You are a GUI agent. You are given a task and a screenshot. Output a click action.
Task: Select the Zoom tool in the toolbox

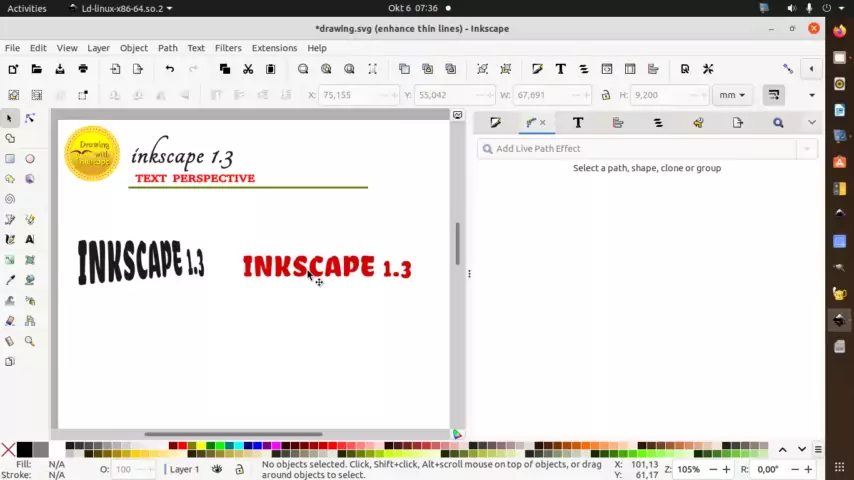pyautogui.click(x=29, y=341)
